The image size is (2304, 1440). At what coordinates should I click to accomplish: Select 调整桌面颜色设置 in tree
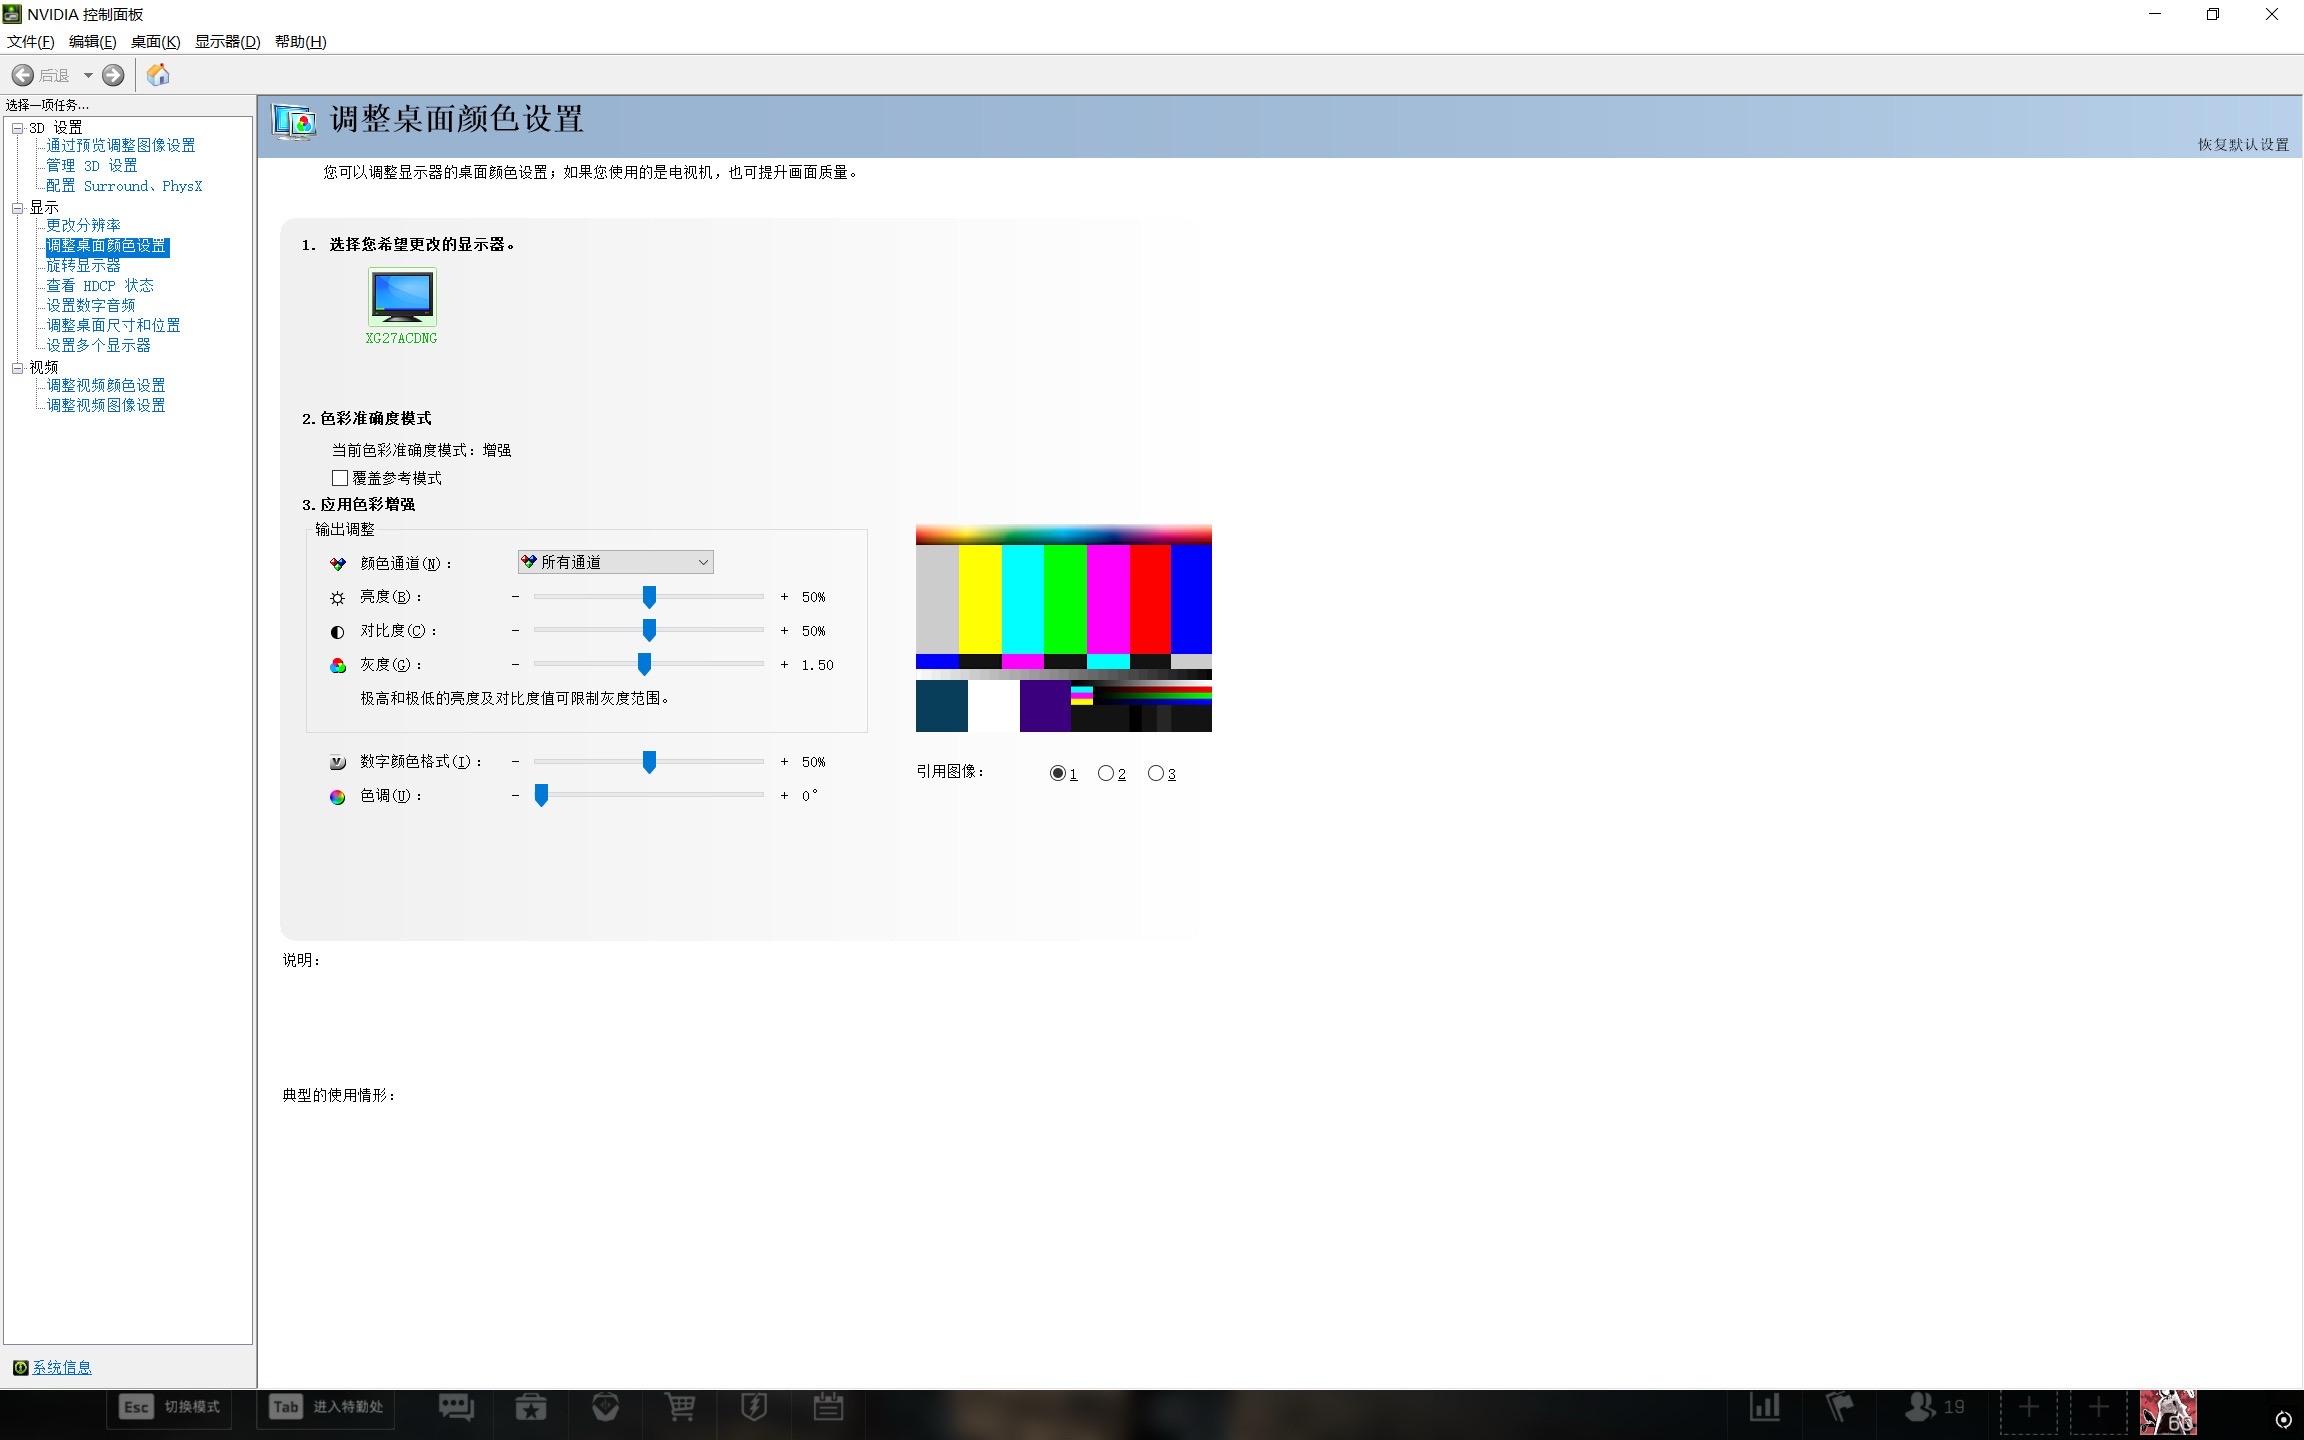[x=107, y=245]
